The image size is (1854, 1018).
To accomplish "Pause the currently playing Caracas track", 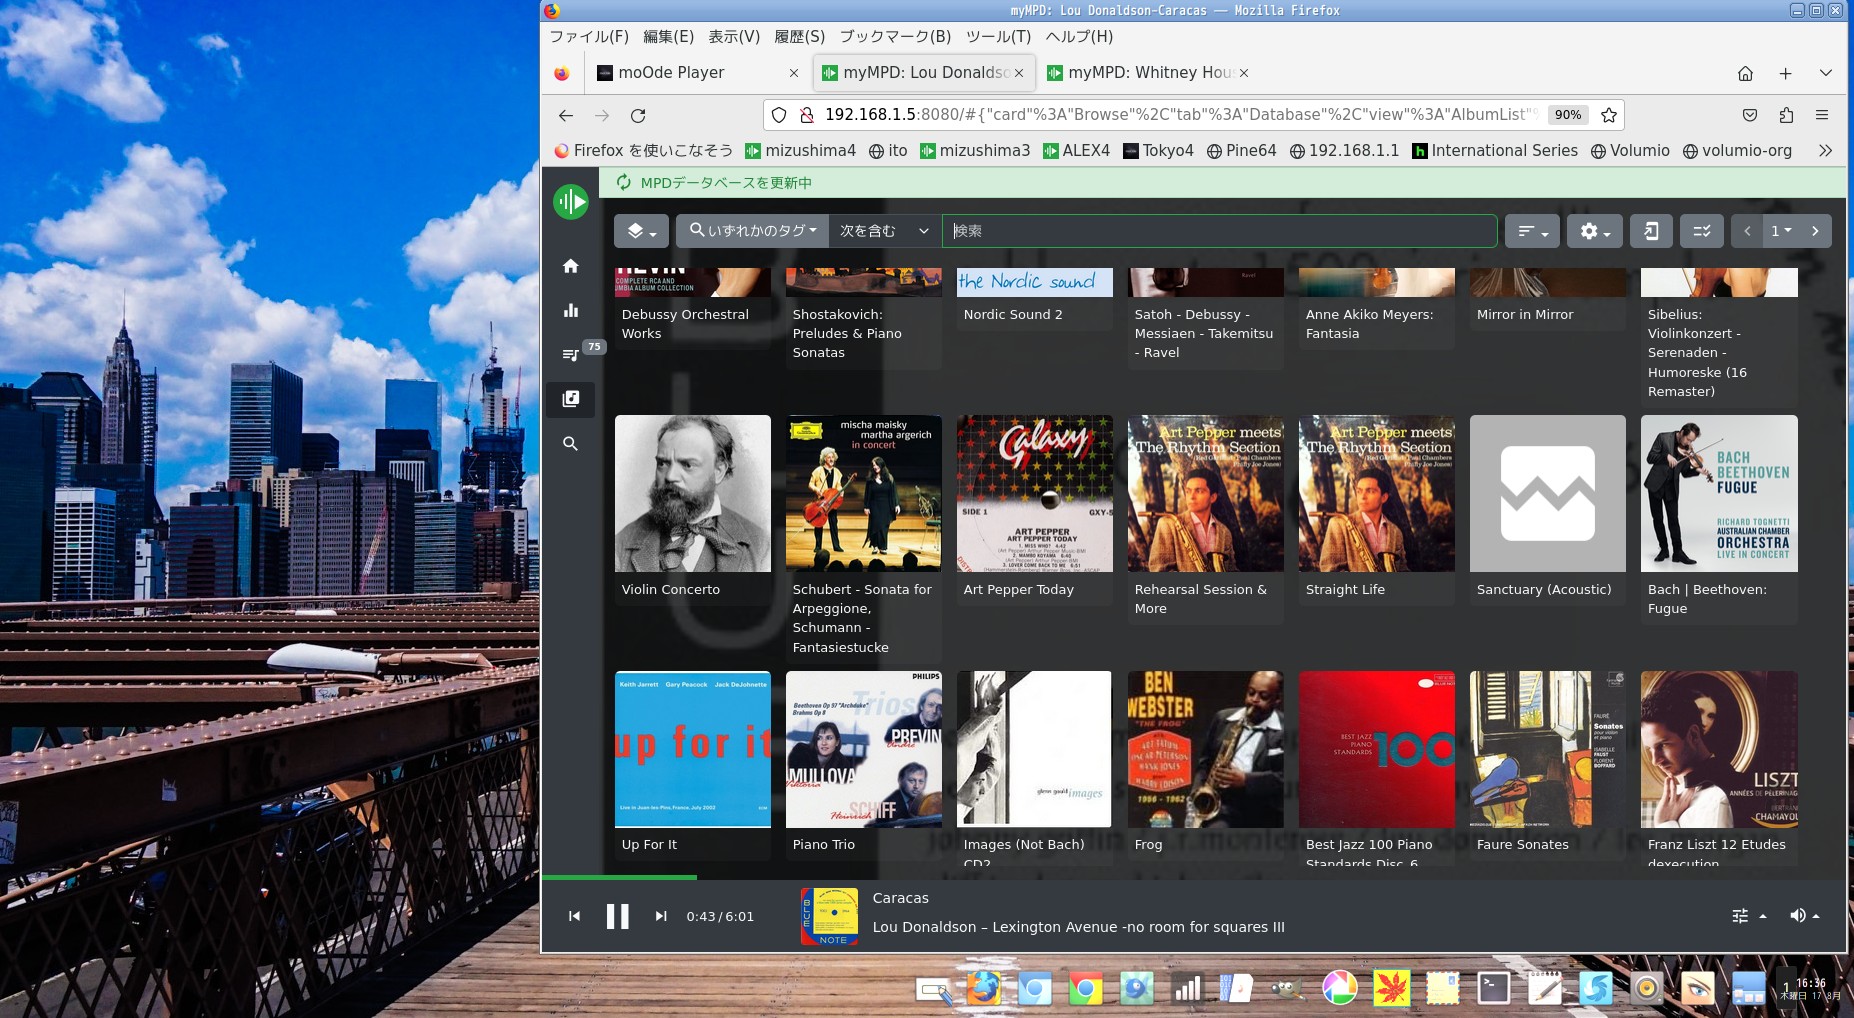I will point(617,915).
